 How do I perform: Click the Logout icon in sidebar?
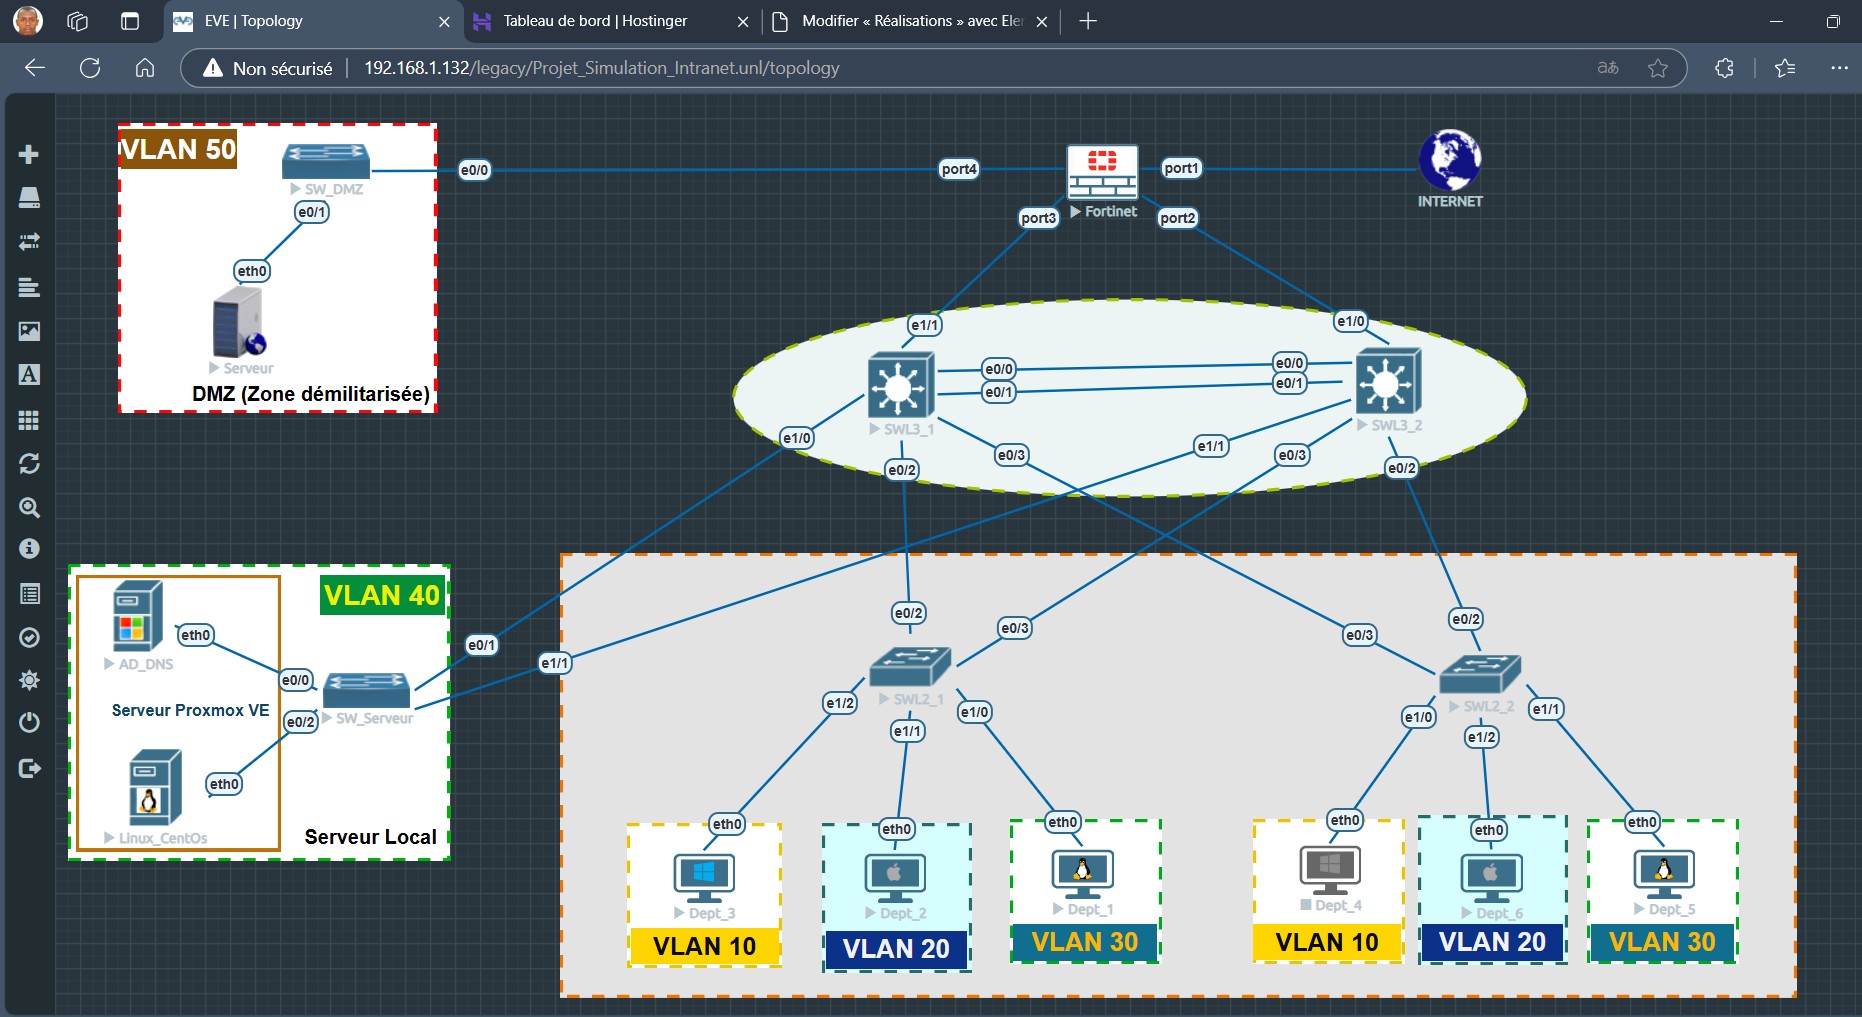tap(29, 768)
